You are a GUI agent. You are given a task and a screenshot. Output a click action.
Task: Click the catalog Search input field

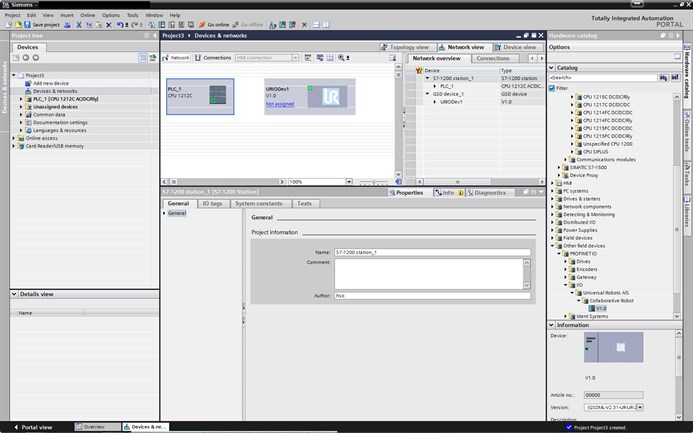point(603,78)
